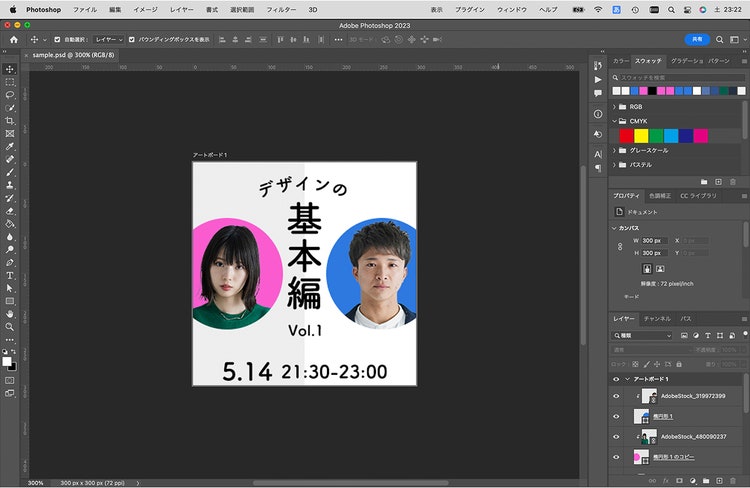Select the Clone Stamp tool
Viewport: 750px width, 488px height.
point(10,185)
